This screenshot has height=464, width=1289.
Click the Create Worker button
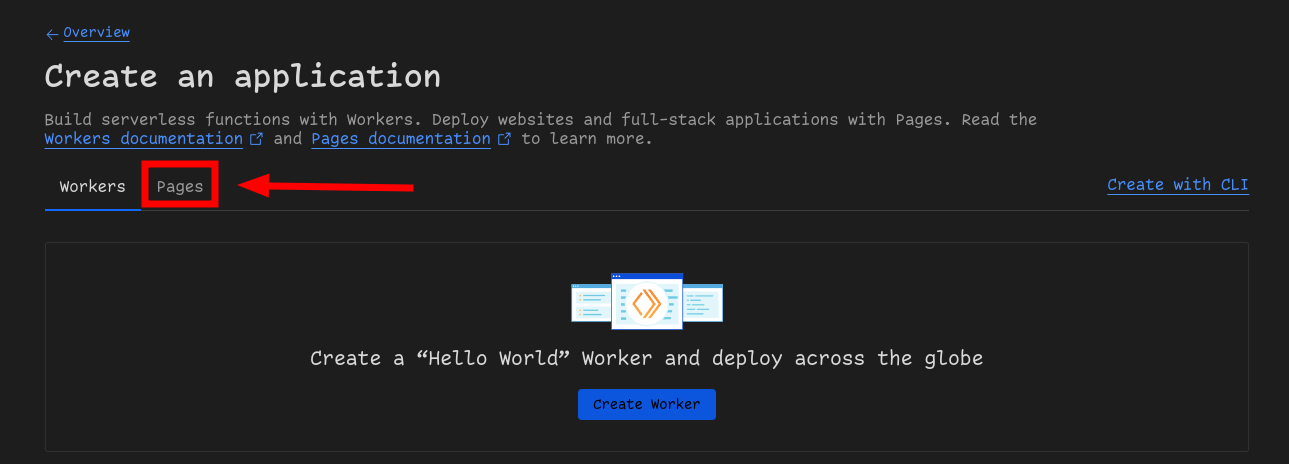(x=647, y=404)
